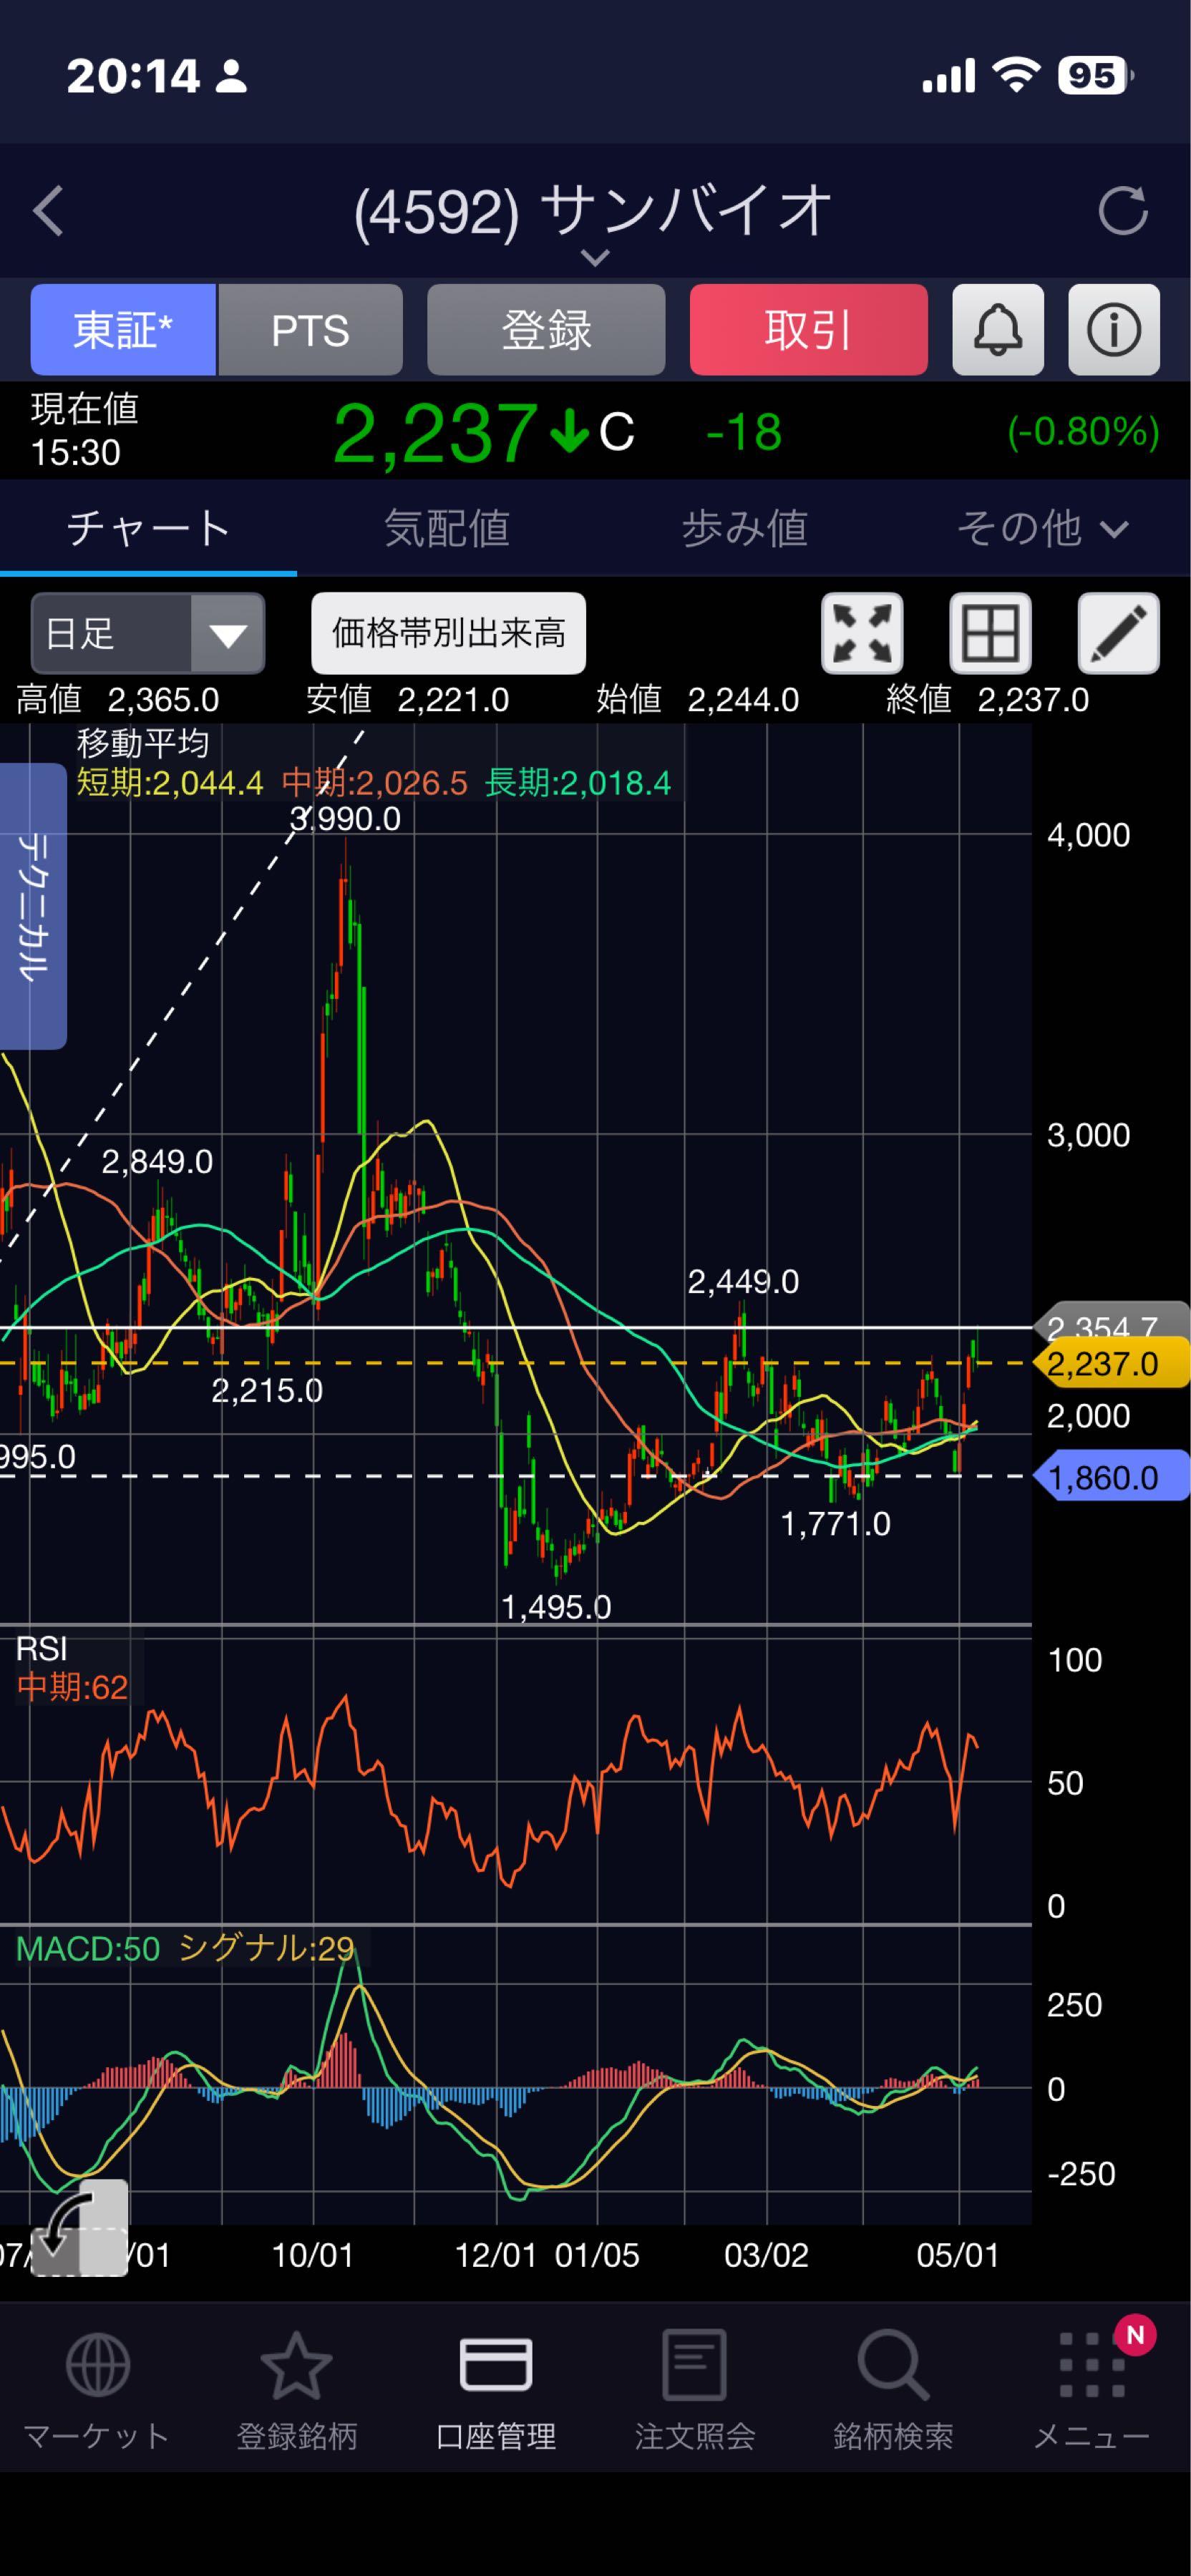
Task: Open chart drawing pencil tool
Action: tap(1118, 633)
